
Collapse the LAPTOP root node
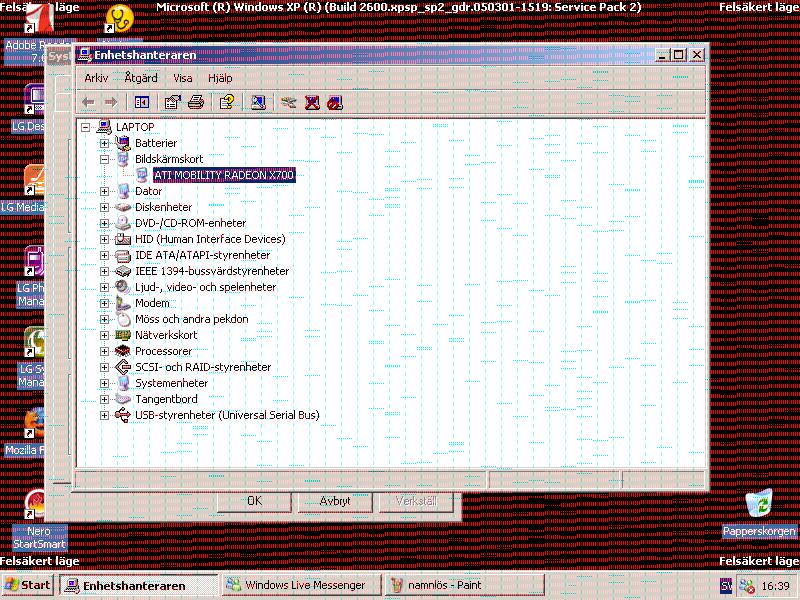point(86,127)
